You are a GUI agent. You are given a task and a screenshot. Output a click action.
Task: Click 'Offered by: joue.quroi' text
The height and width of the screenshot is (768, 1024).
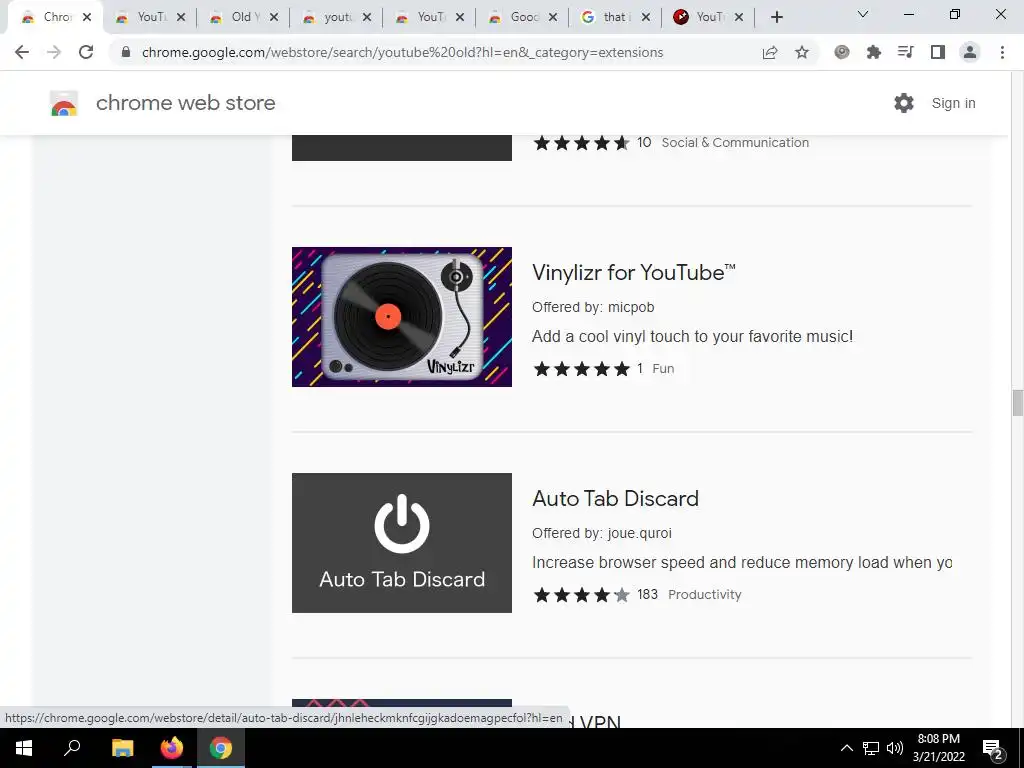[601, 533]
